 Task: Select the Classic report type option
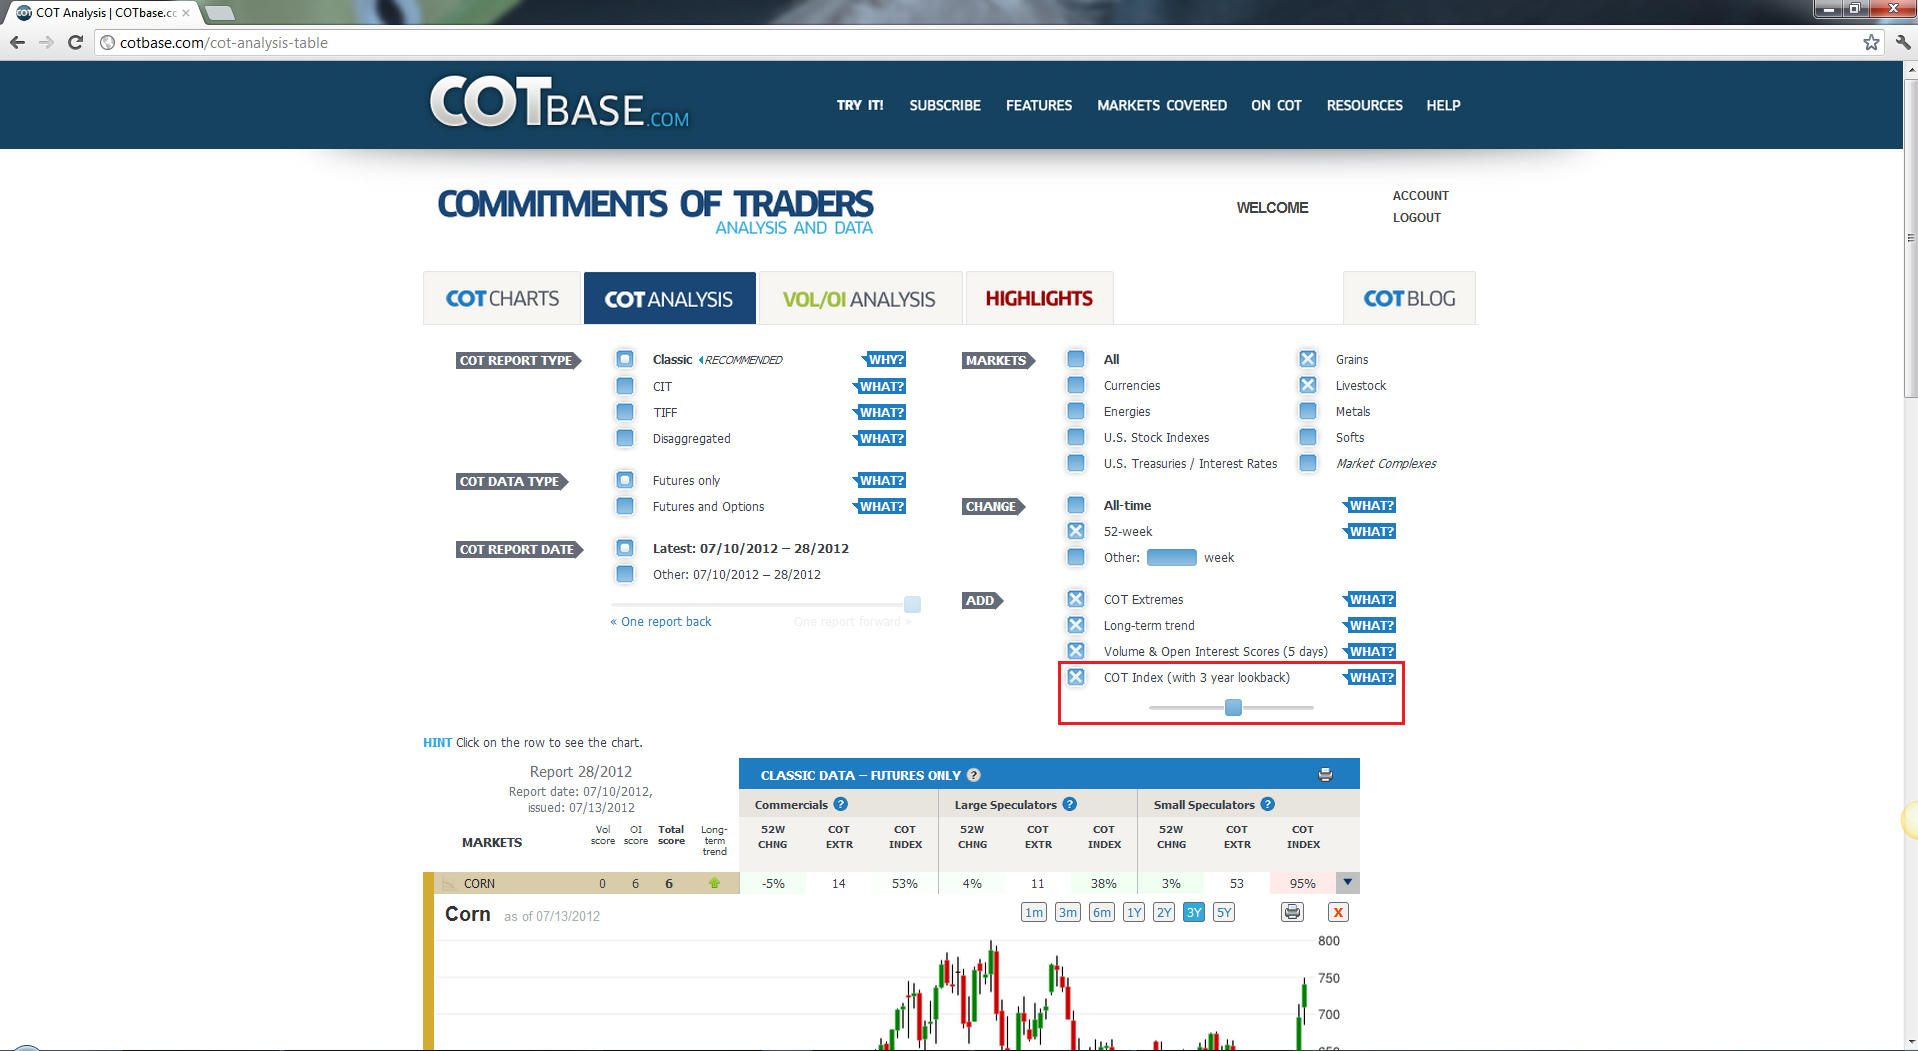pyautogui.click(x=625, y=359)
